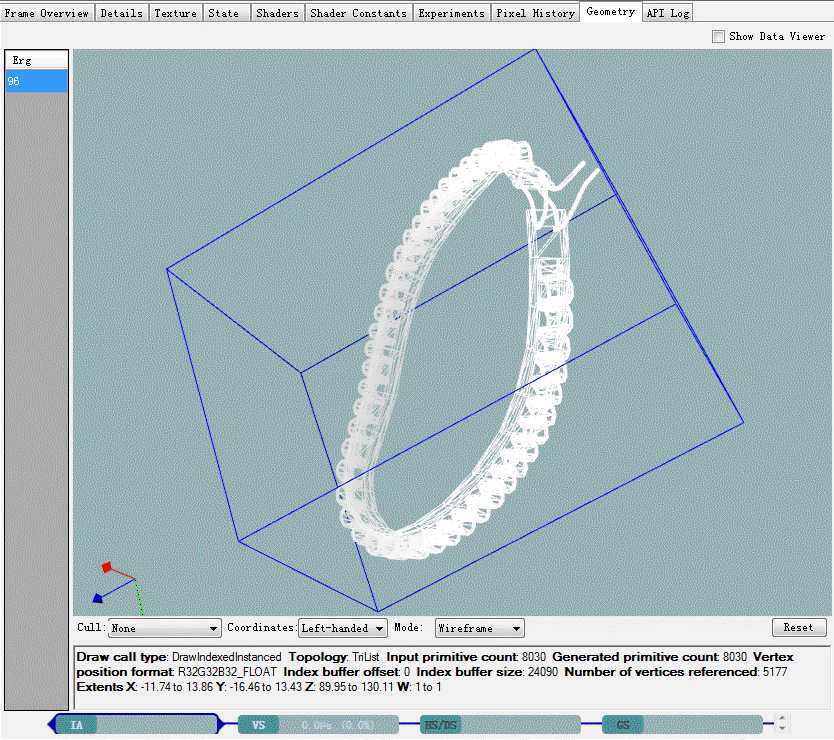Click the red X axis gizmo handle

pos(106,567)
